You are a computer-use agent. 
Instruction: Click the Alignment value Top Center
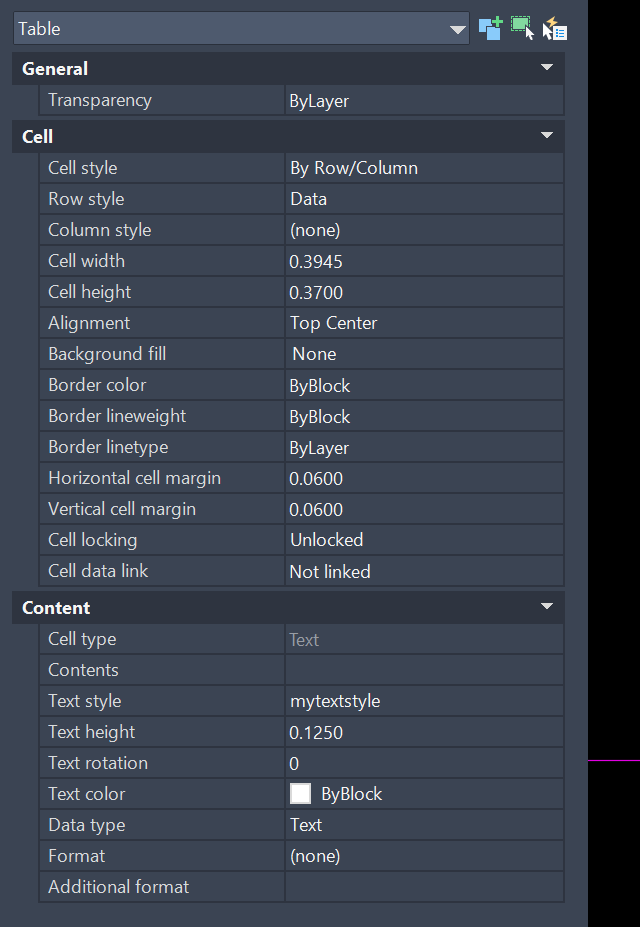[424, 323]
